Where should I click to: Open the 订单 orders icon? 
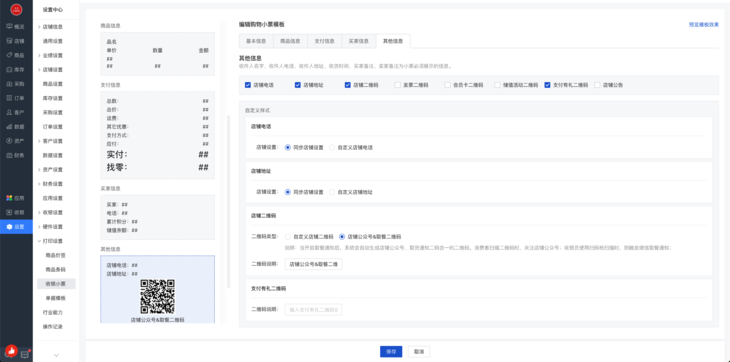tap(9, 98)
